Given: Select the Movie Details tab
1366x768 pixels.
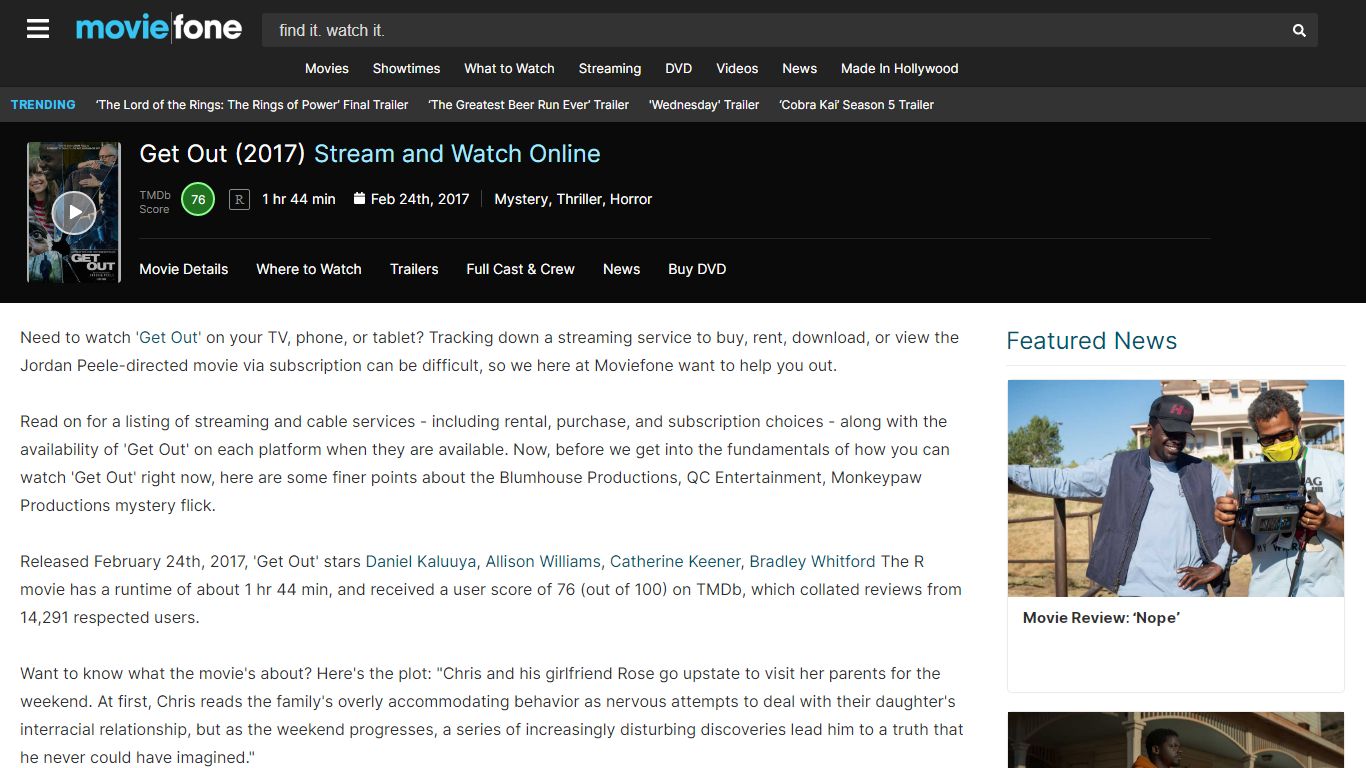Looking at the screenshot, I should tap(184, 269).
